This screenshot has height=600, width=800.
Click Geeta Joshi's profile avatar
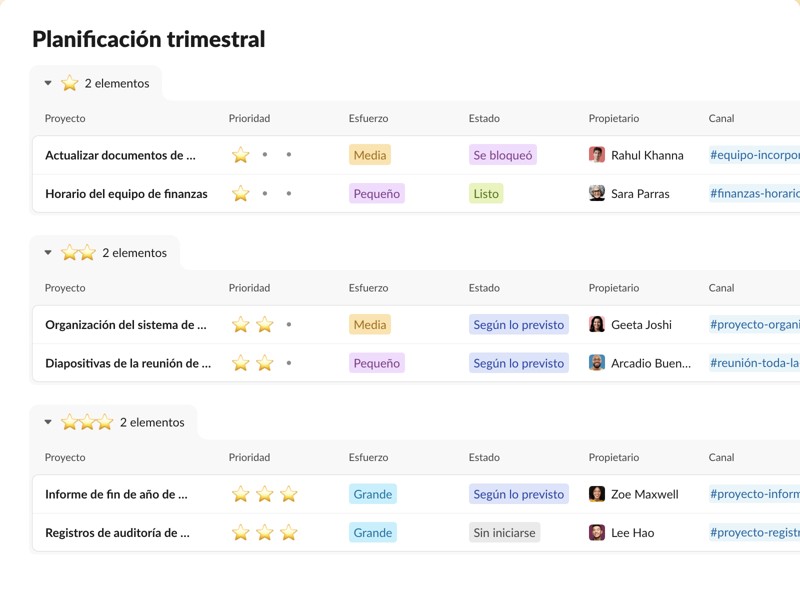(597, 324)
